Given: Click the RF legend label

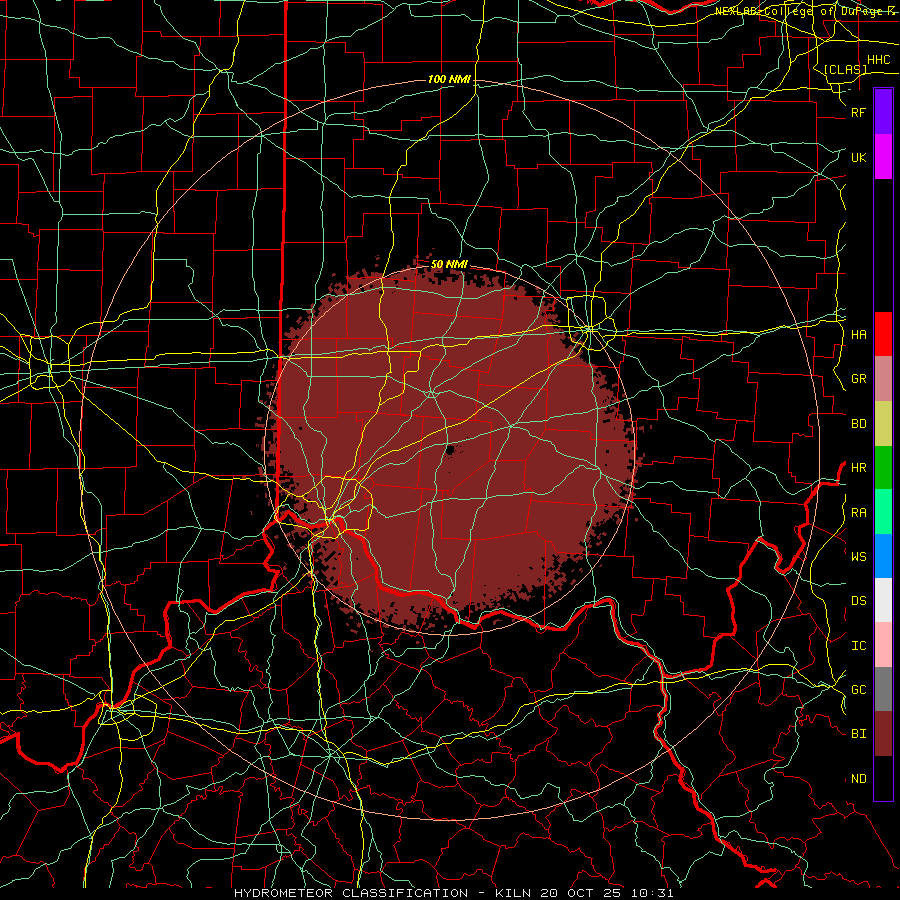Looking at the screenshot, I should 859,112.
